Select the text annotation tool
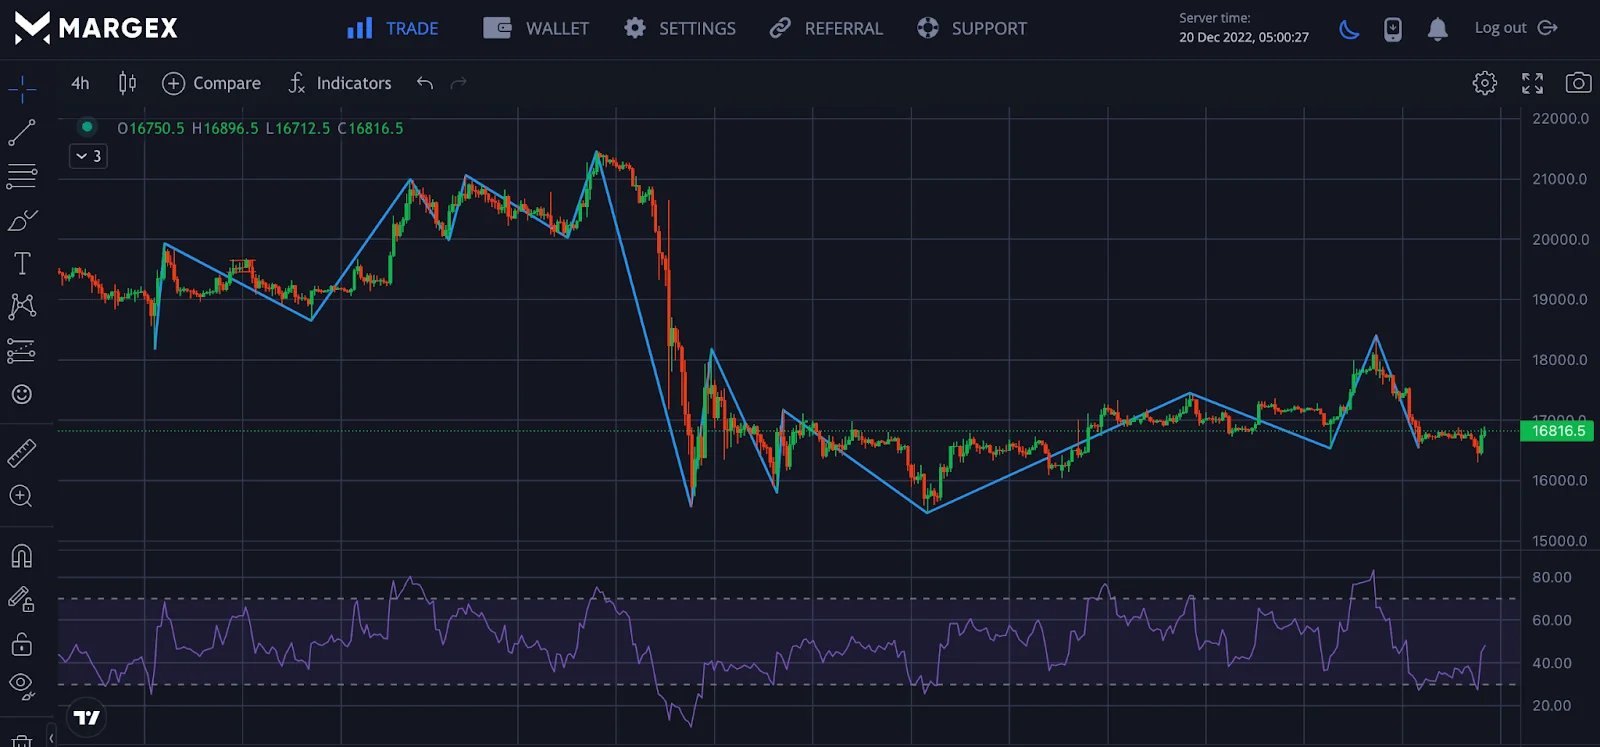The image size is (1600, 747). point(22,264)
